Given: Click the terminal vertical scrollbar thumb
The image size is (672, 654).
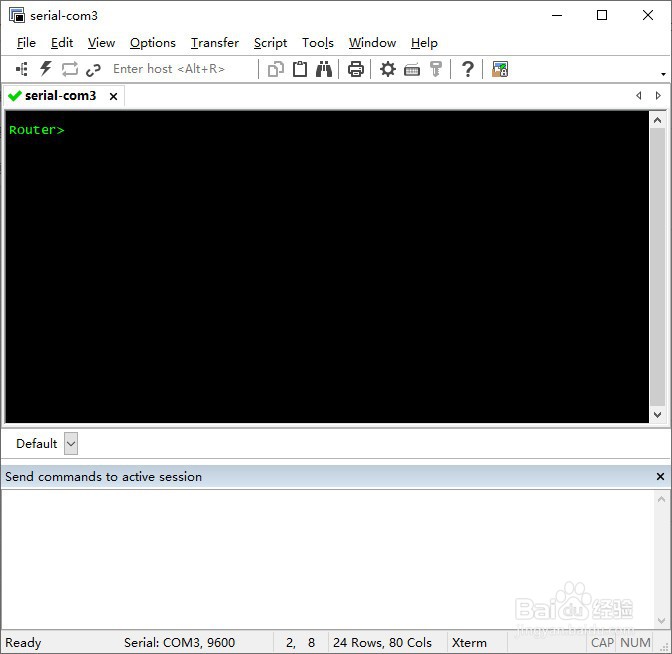Looking at the screenshot, I should tap(657, 267).
